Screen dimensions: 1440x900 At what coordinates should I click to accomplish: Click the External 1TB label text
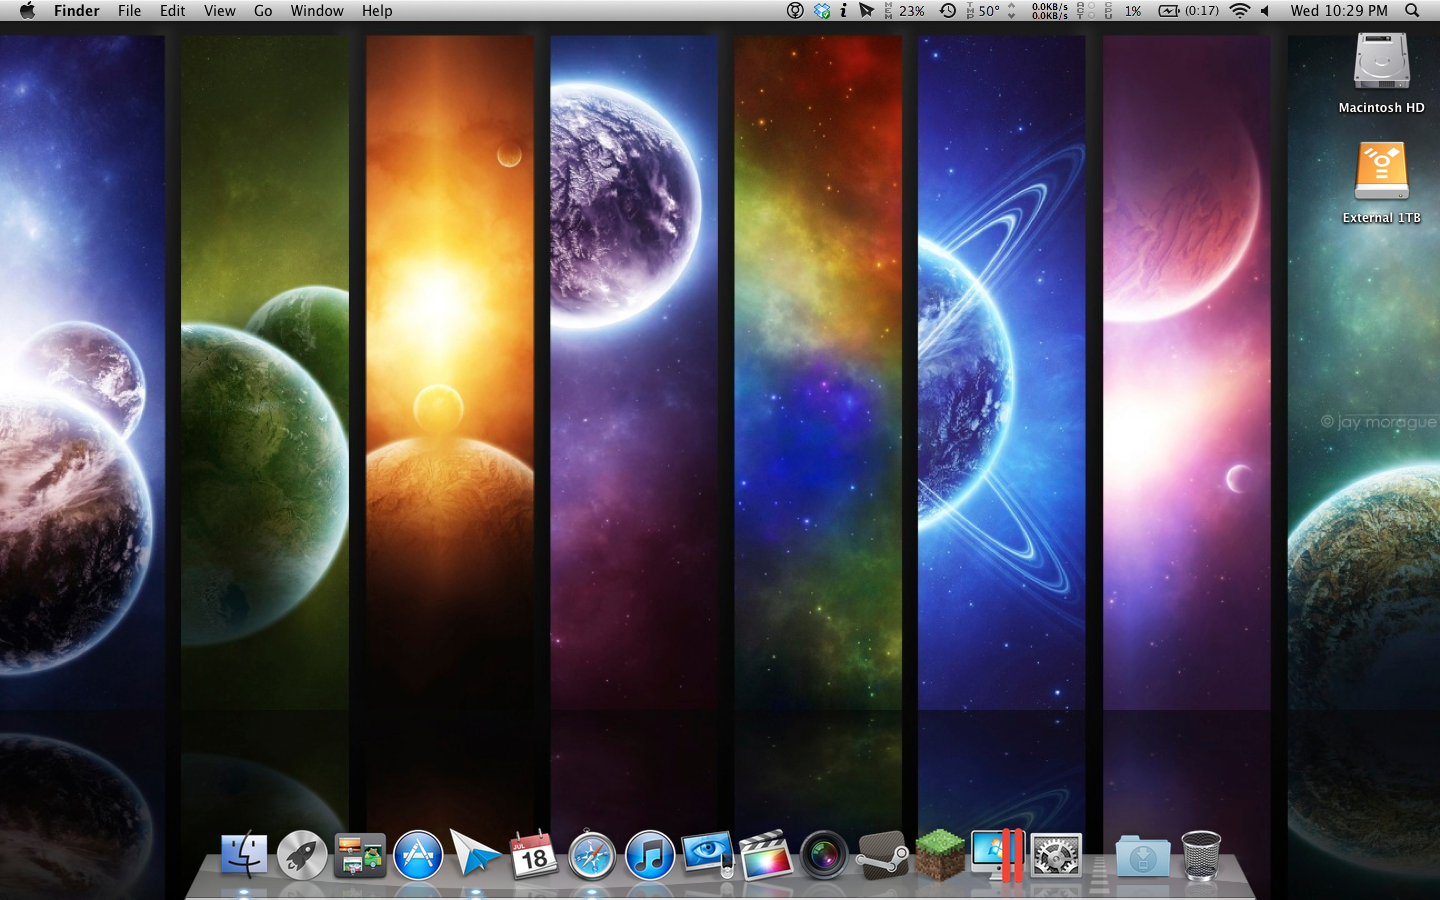[1382, 218]
